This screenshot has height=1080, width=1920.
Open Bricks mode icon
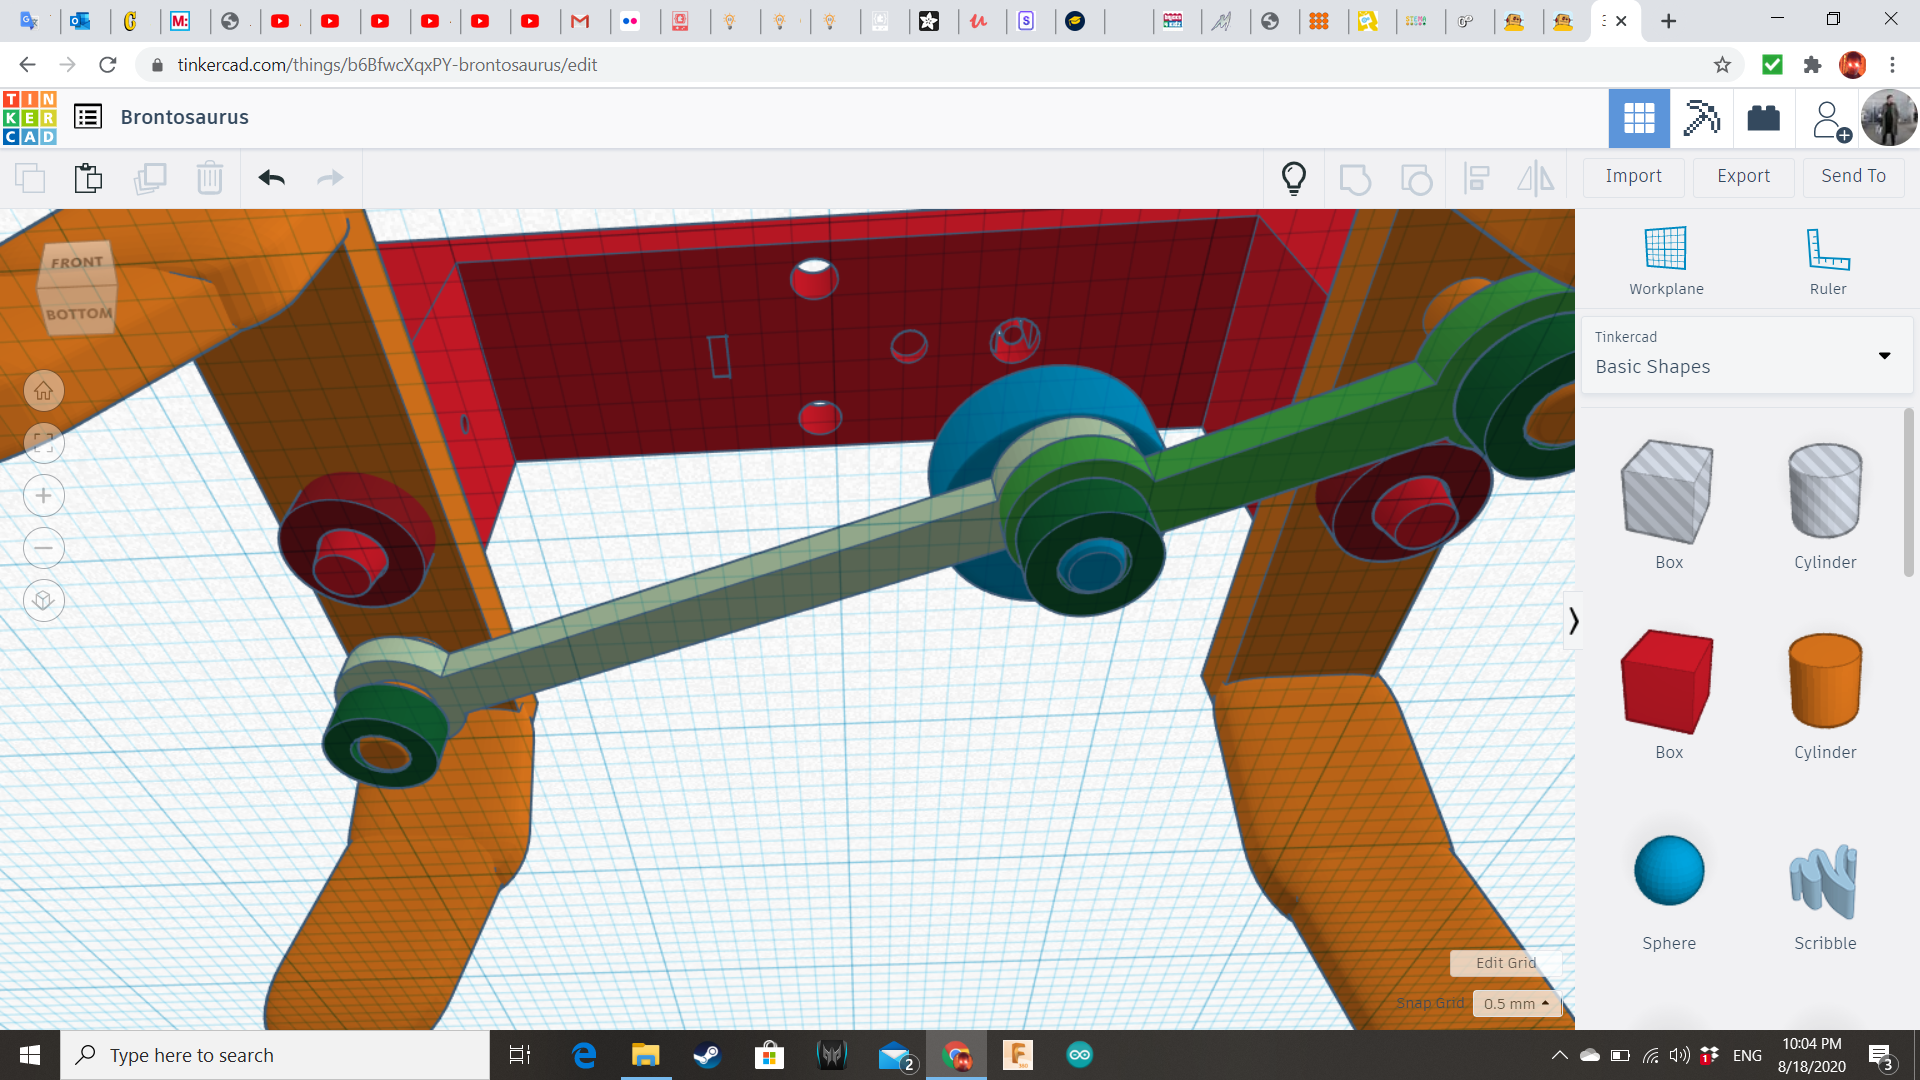1763,118
